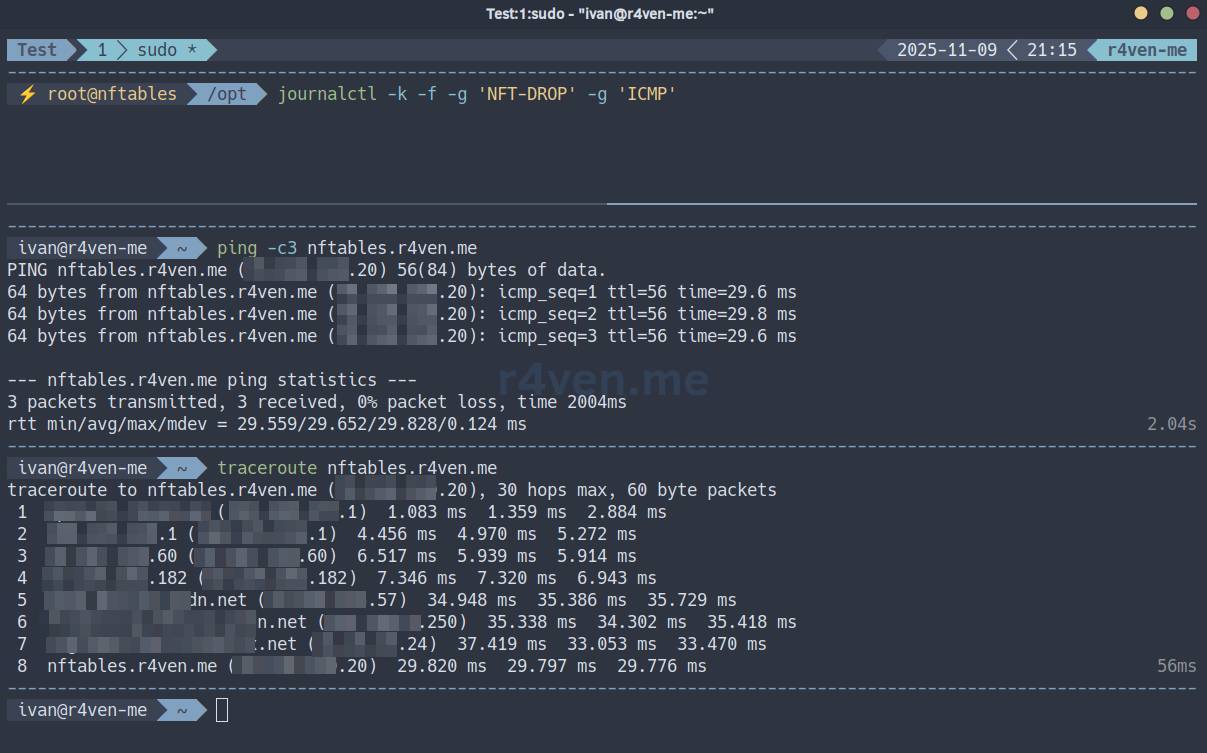
Task: Click the lightning bolt icon in root prompt
Action: pos(27,94)
